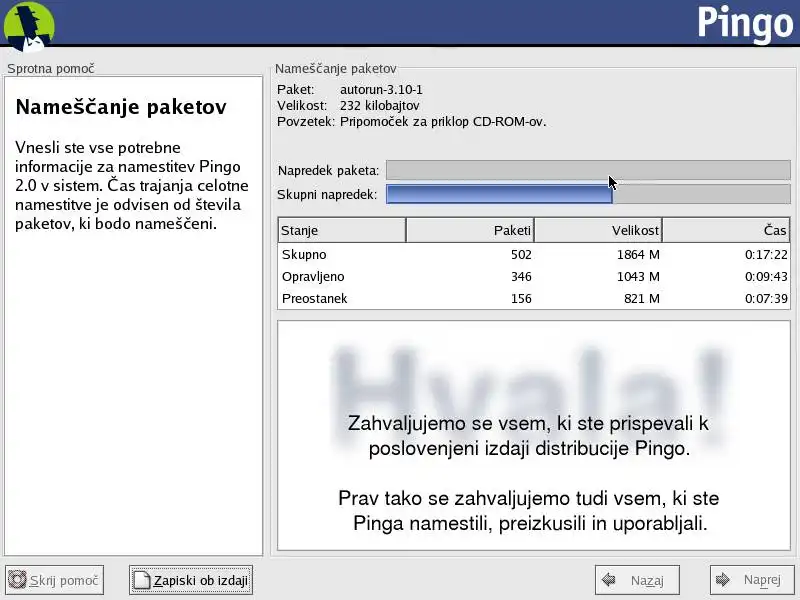800x600 pixels.
Task: Select the Stanje column header
Action: (x=342, y=230)
